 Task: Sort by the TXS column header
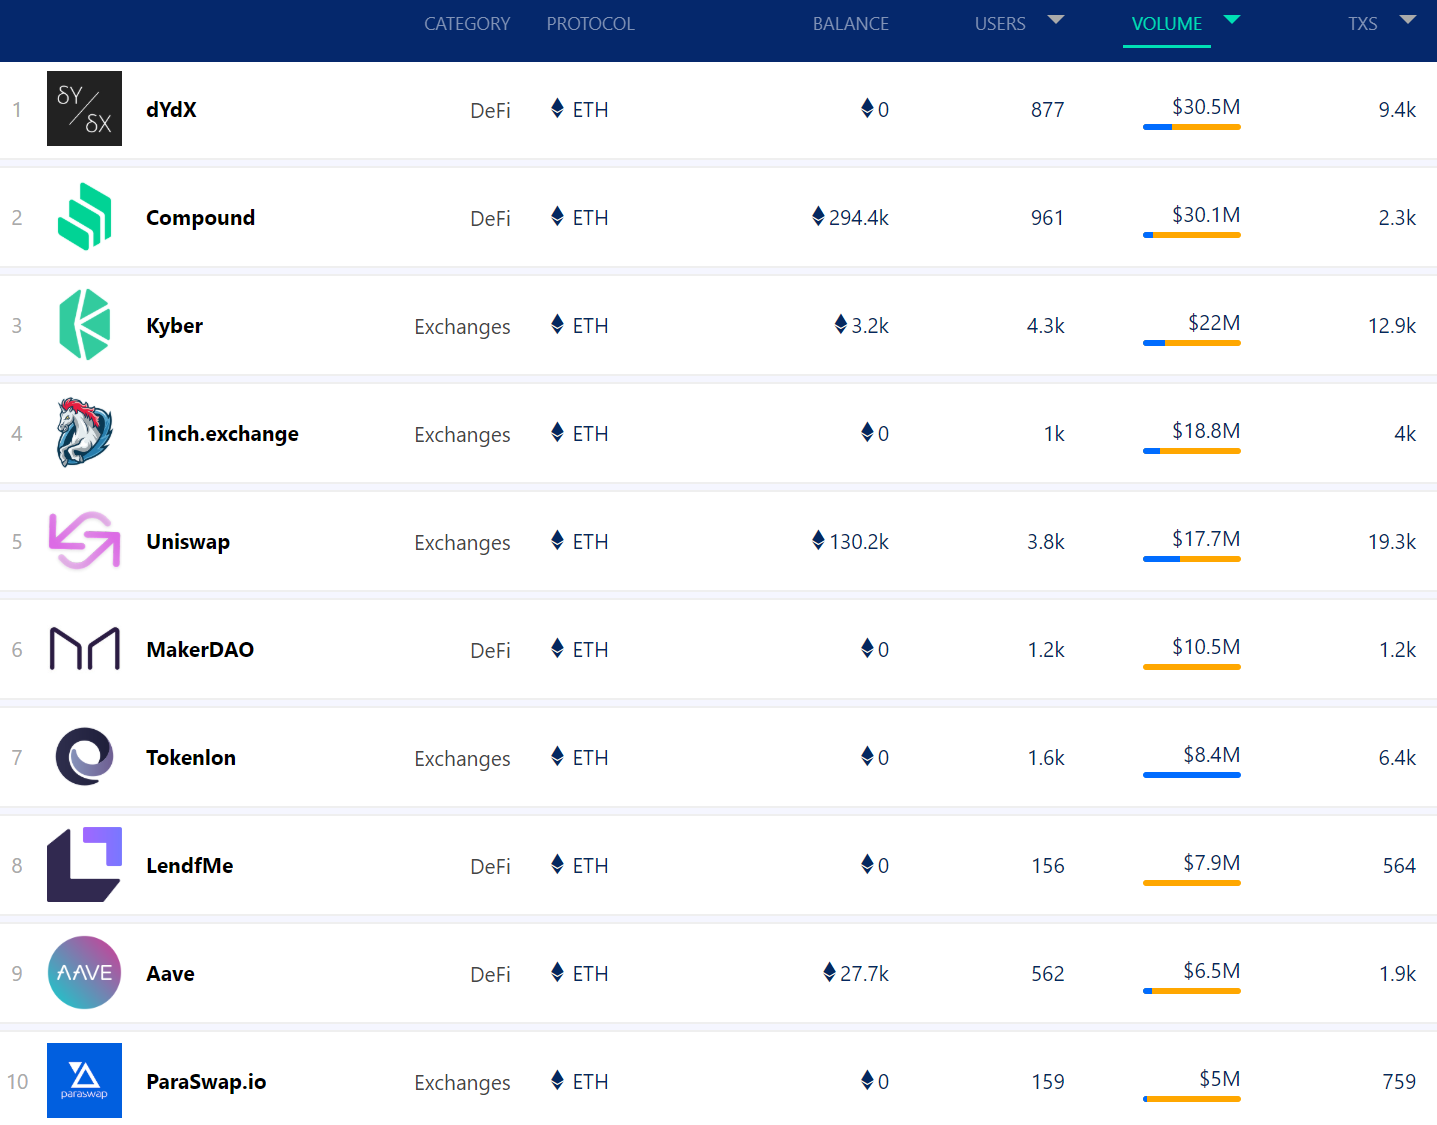(x=1362, y=24)
